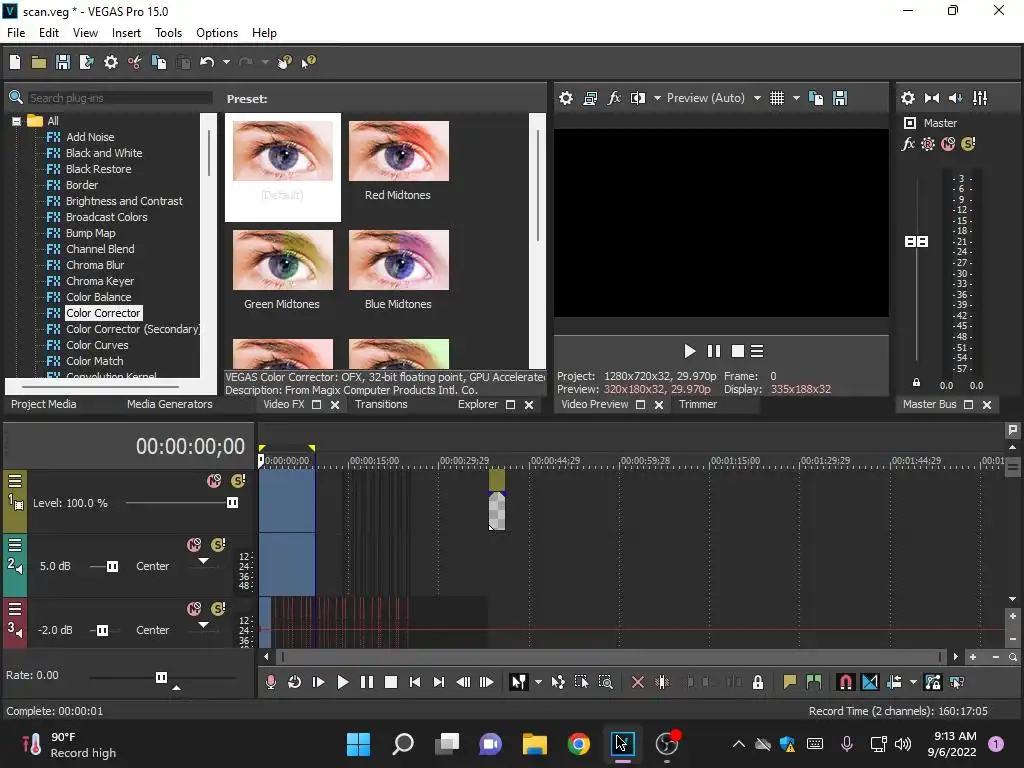Screen dimensions: 1024x768
Task: Pause playback in the Video Preview panel
Action: [x=714, y=351]
